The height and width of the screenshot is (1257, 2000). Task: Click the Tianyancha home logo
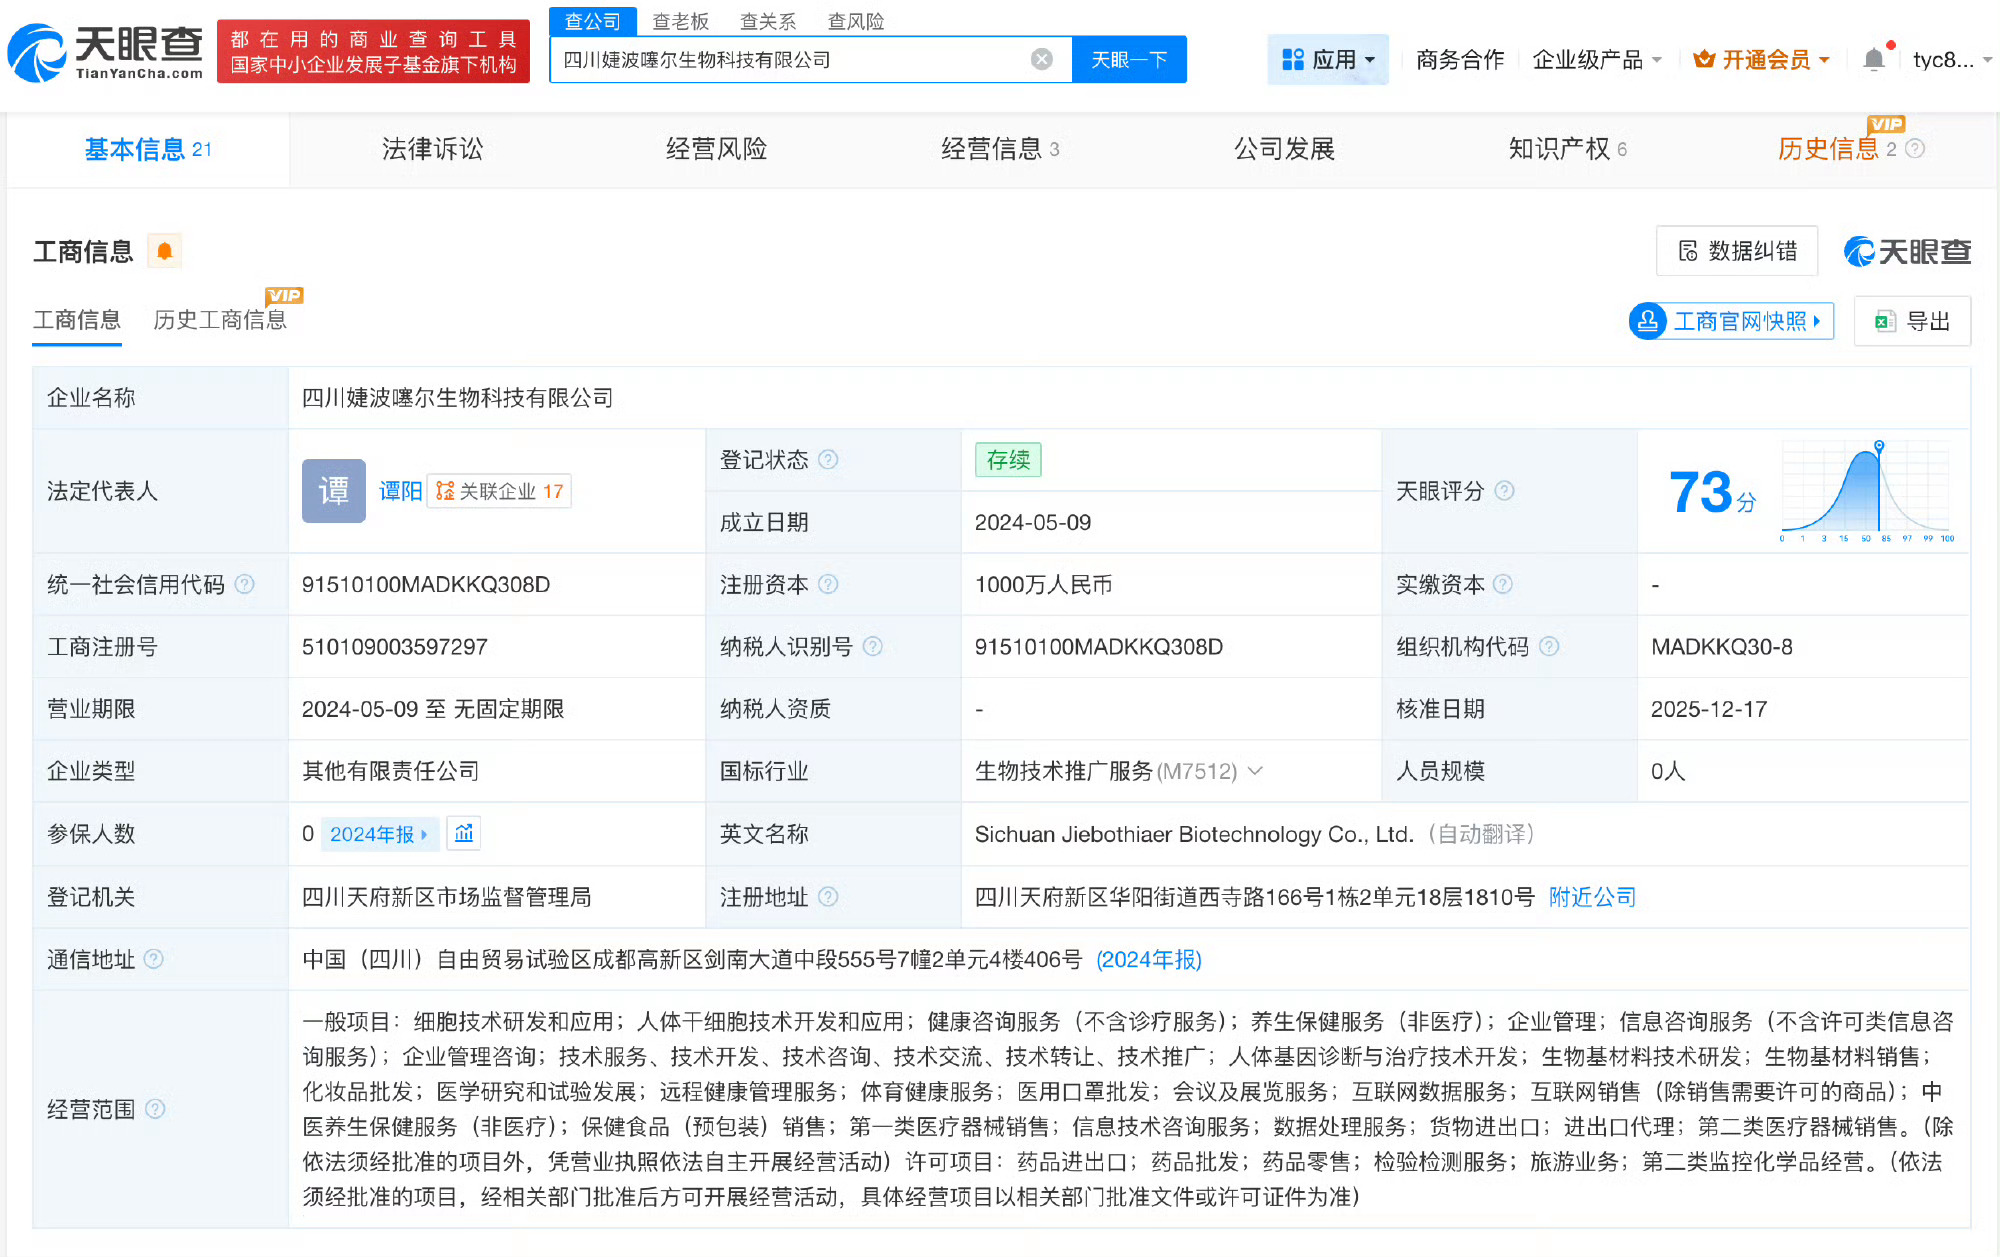click(105, 48)
